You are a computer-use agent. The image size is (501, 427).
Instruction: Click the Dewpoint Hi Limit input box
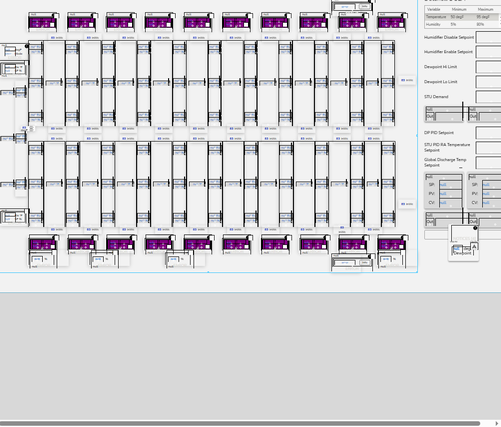[x=488, y=67]
